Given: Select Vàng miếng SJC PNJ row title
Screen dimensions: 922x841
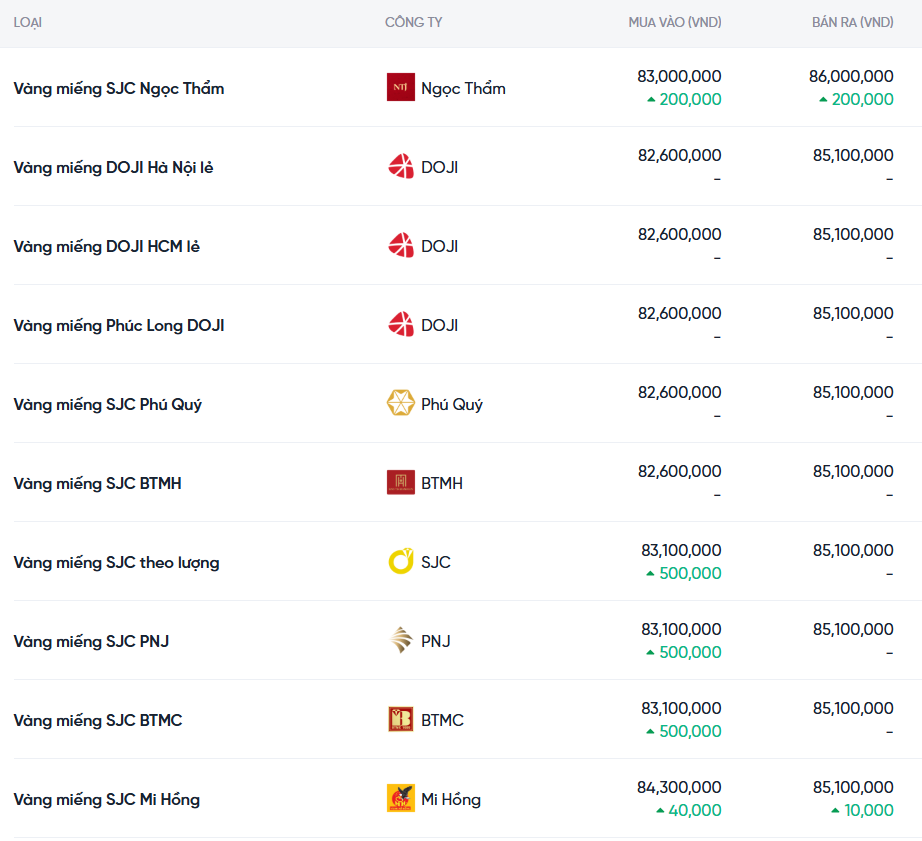Looking at the screenshot, I should click(91, 641).
